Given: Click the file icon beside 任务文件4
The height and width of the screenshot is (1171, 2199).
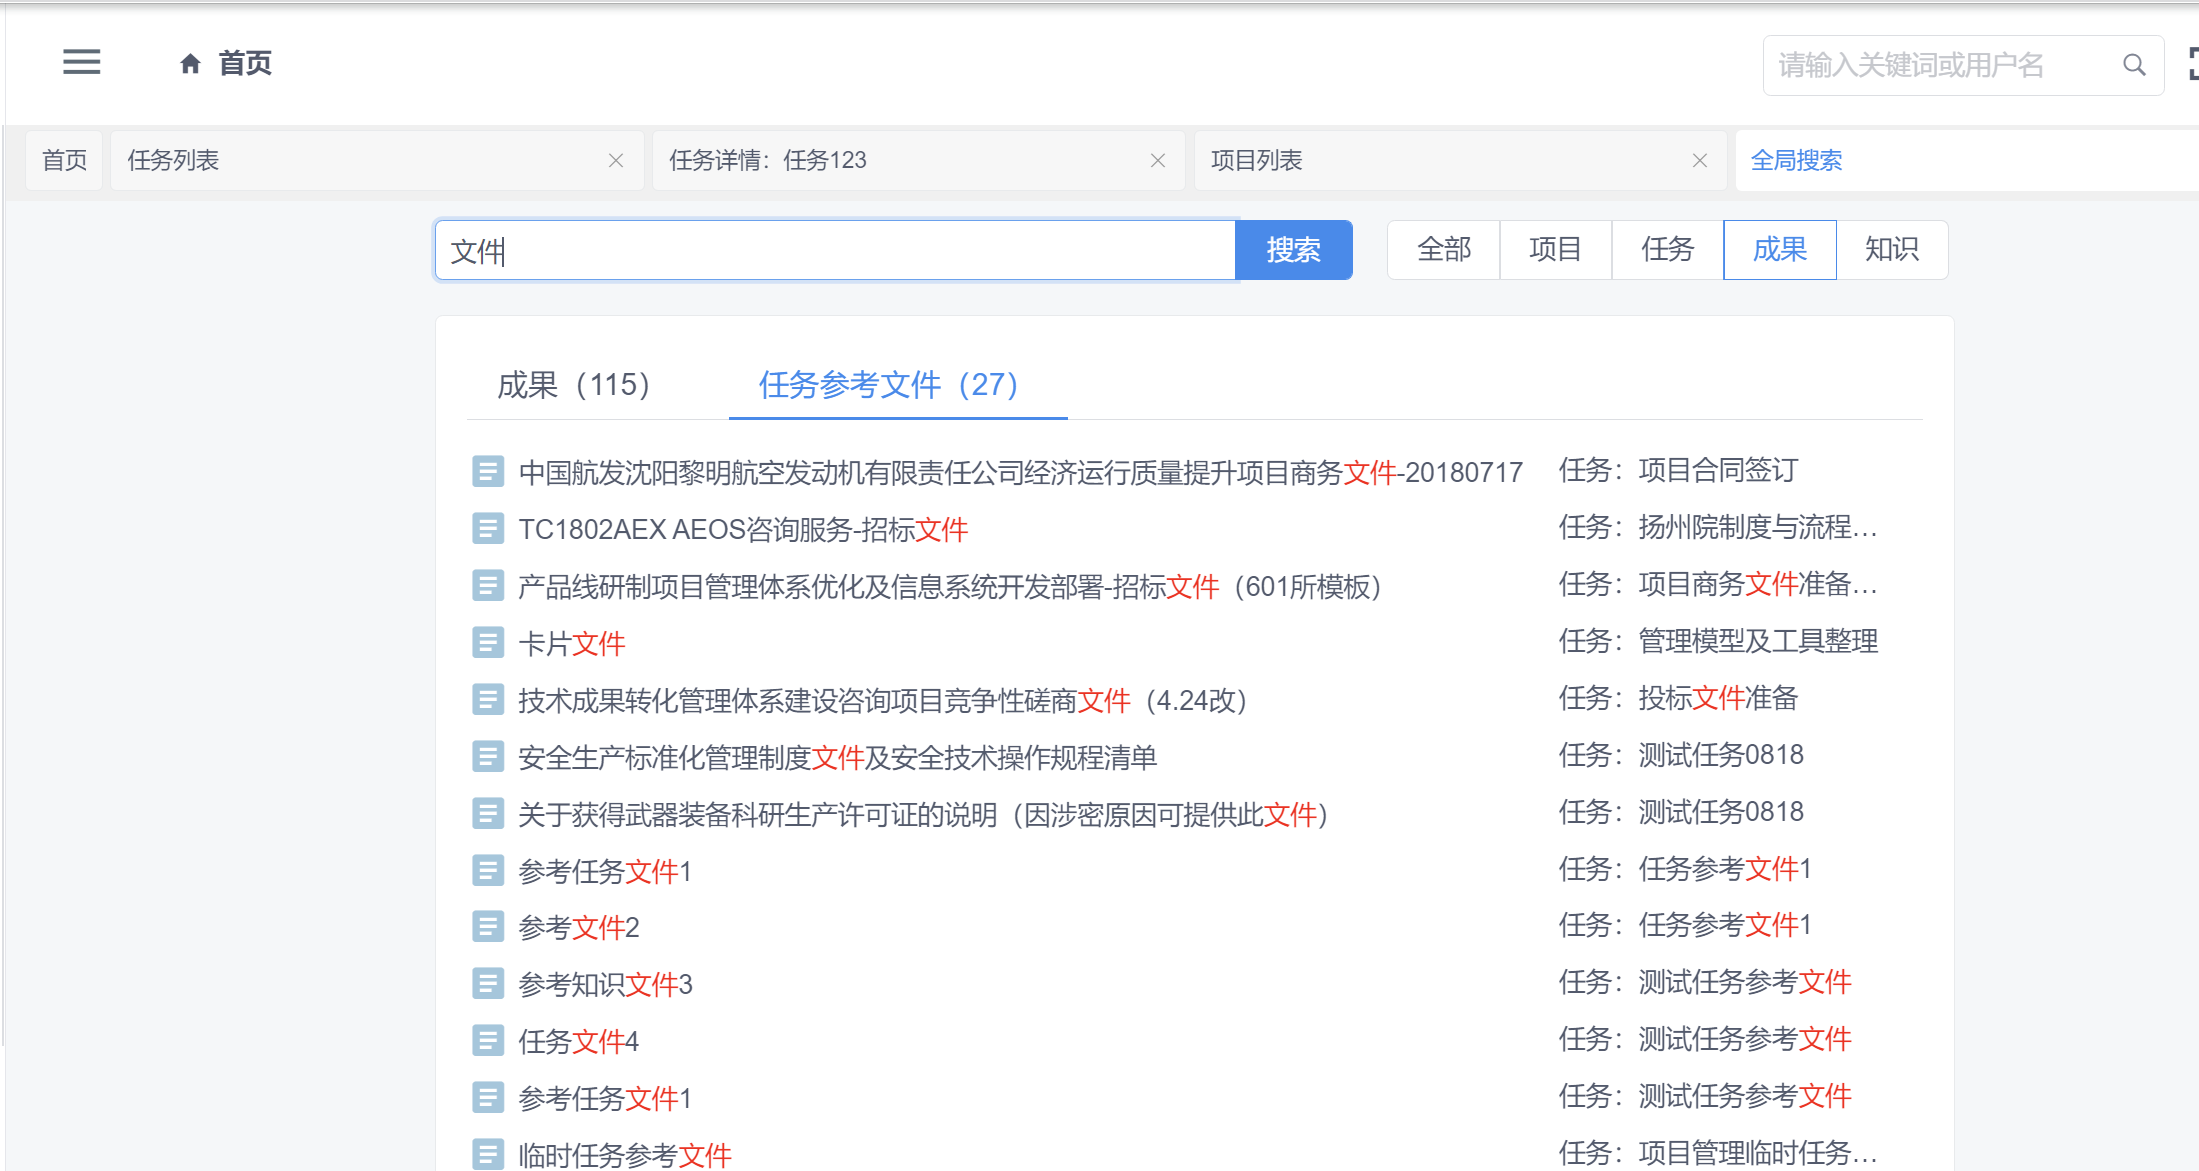Looking at the screenshot, I should click(488, 1040).
